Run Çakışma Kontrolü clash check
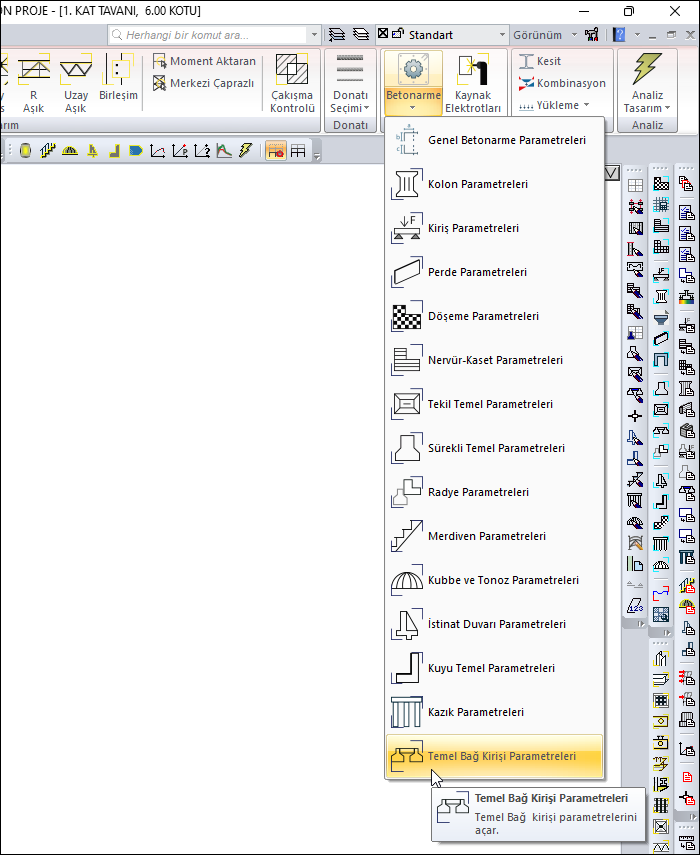Viewport: 700px width, 855px height. [292, 83]
